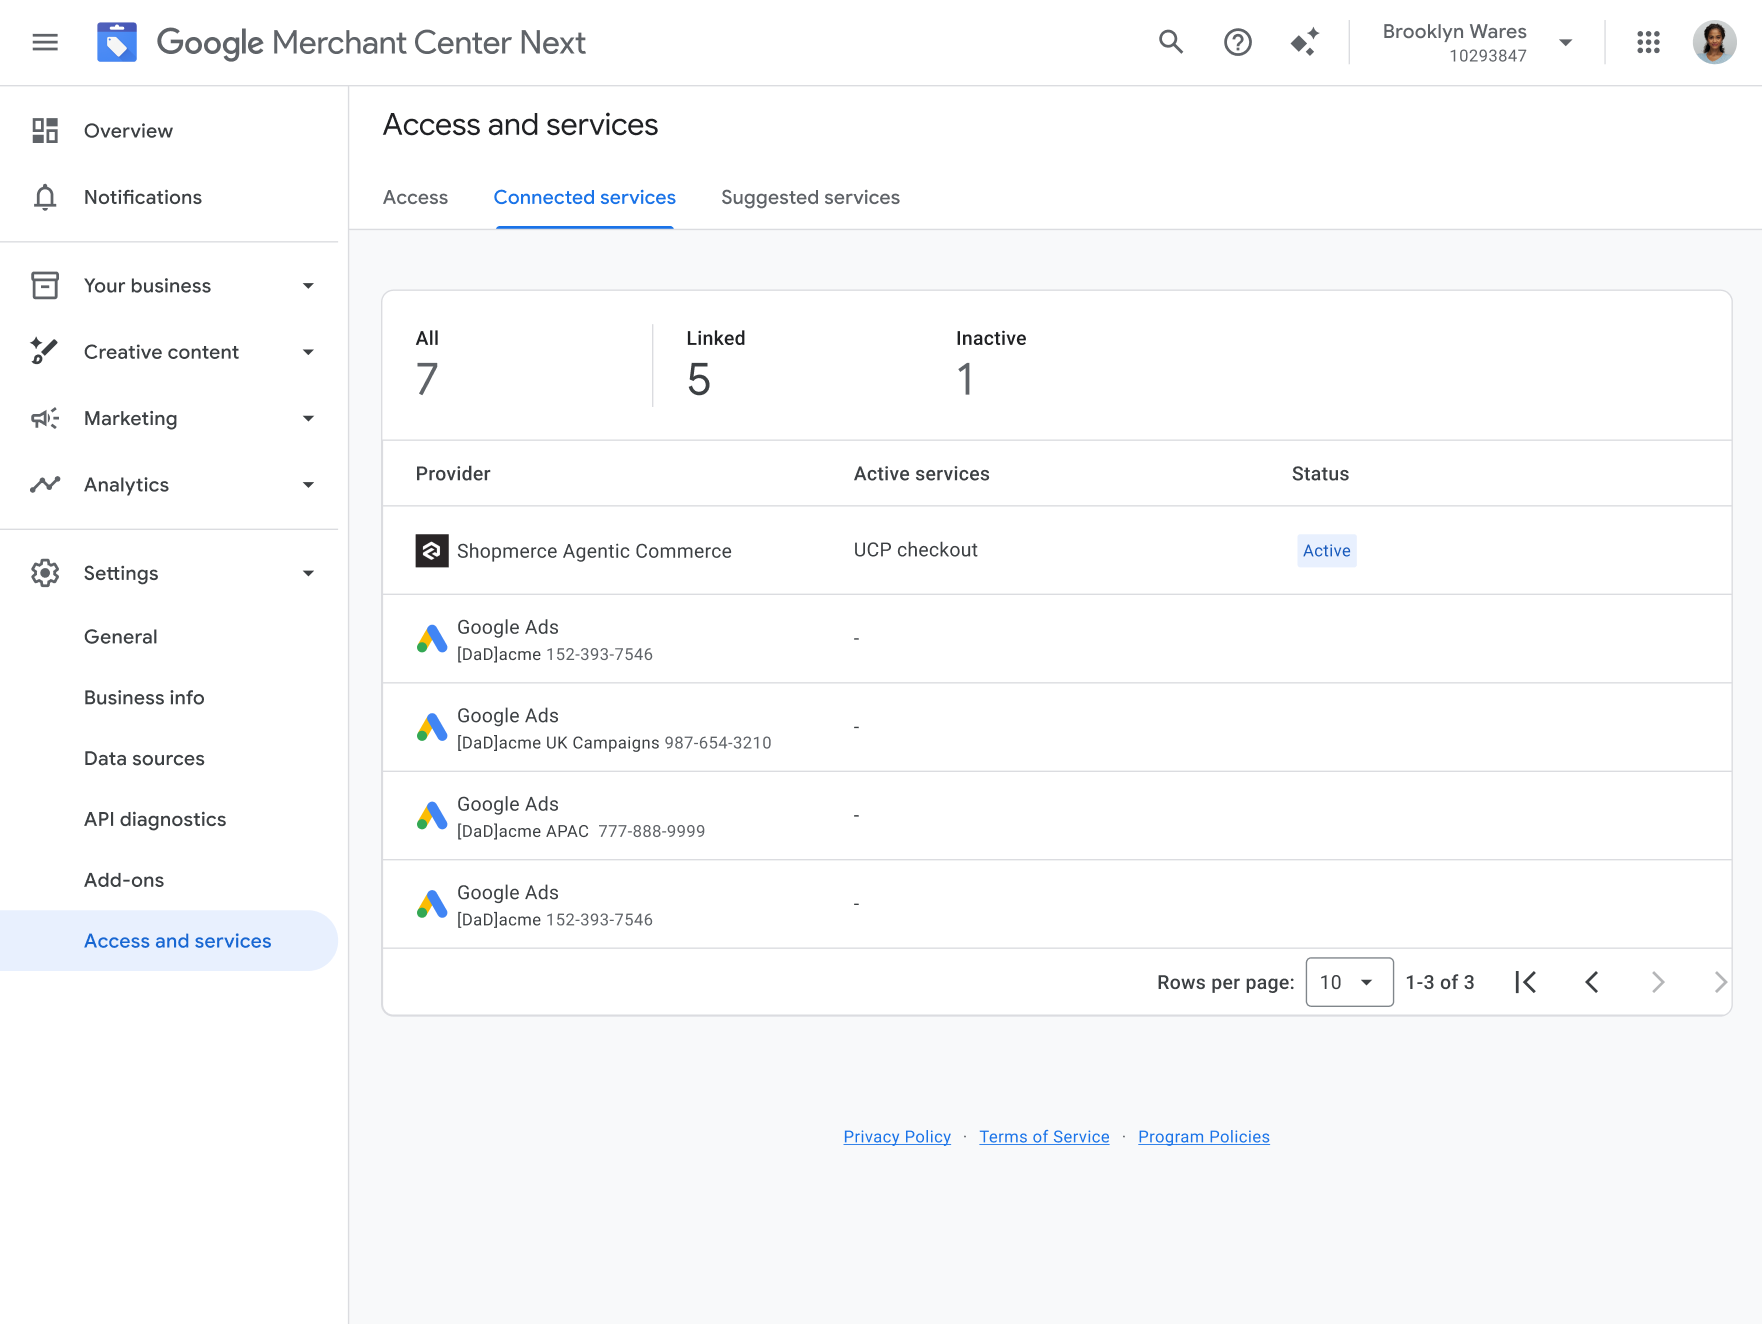Filter by Inactive services count
The width and height of the screenshot is (1762, 1324).
pyautogui.click(x=991, y=364)
